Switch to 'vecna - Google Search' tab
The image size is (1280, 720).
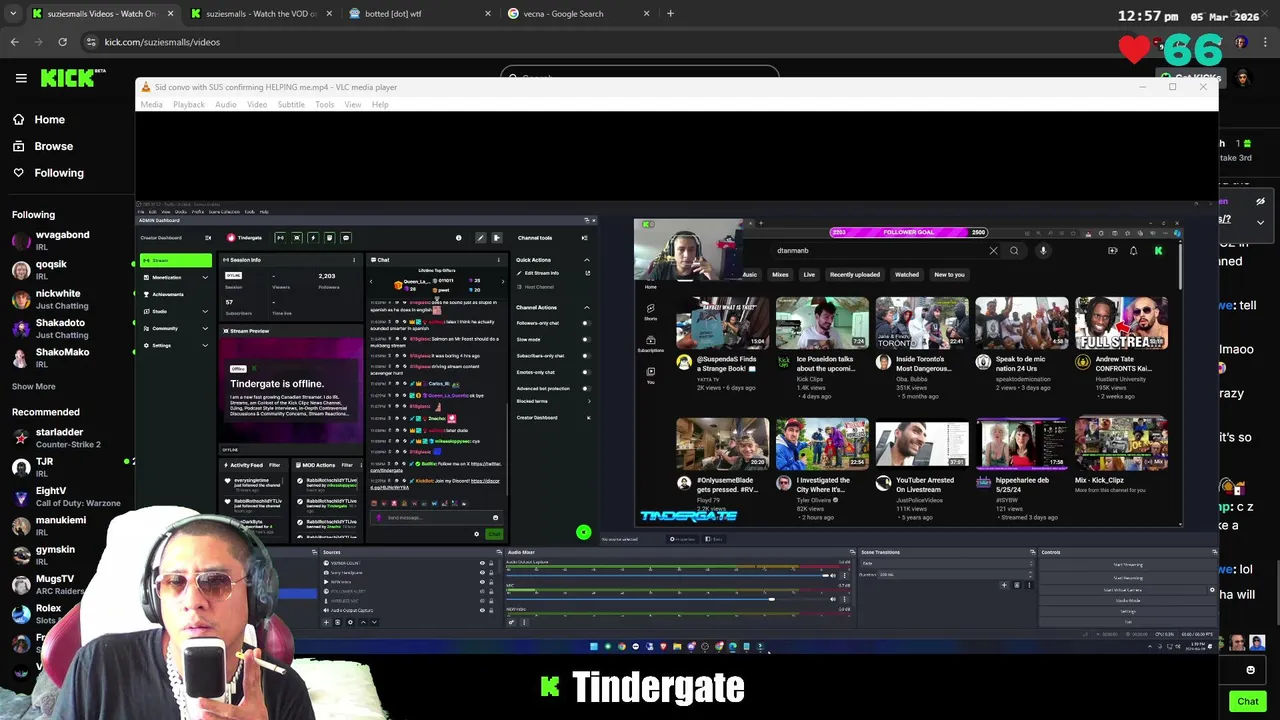(x=578, y=14)
